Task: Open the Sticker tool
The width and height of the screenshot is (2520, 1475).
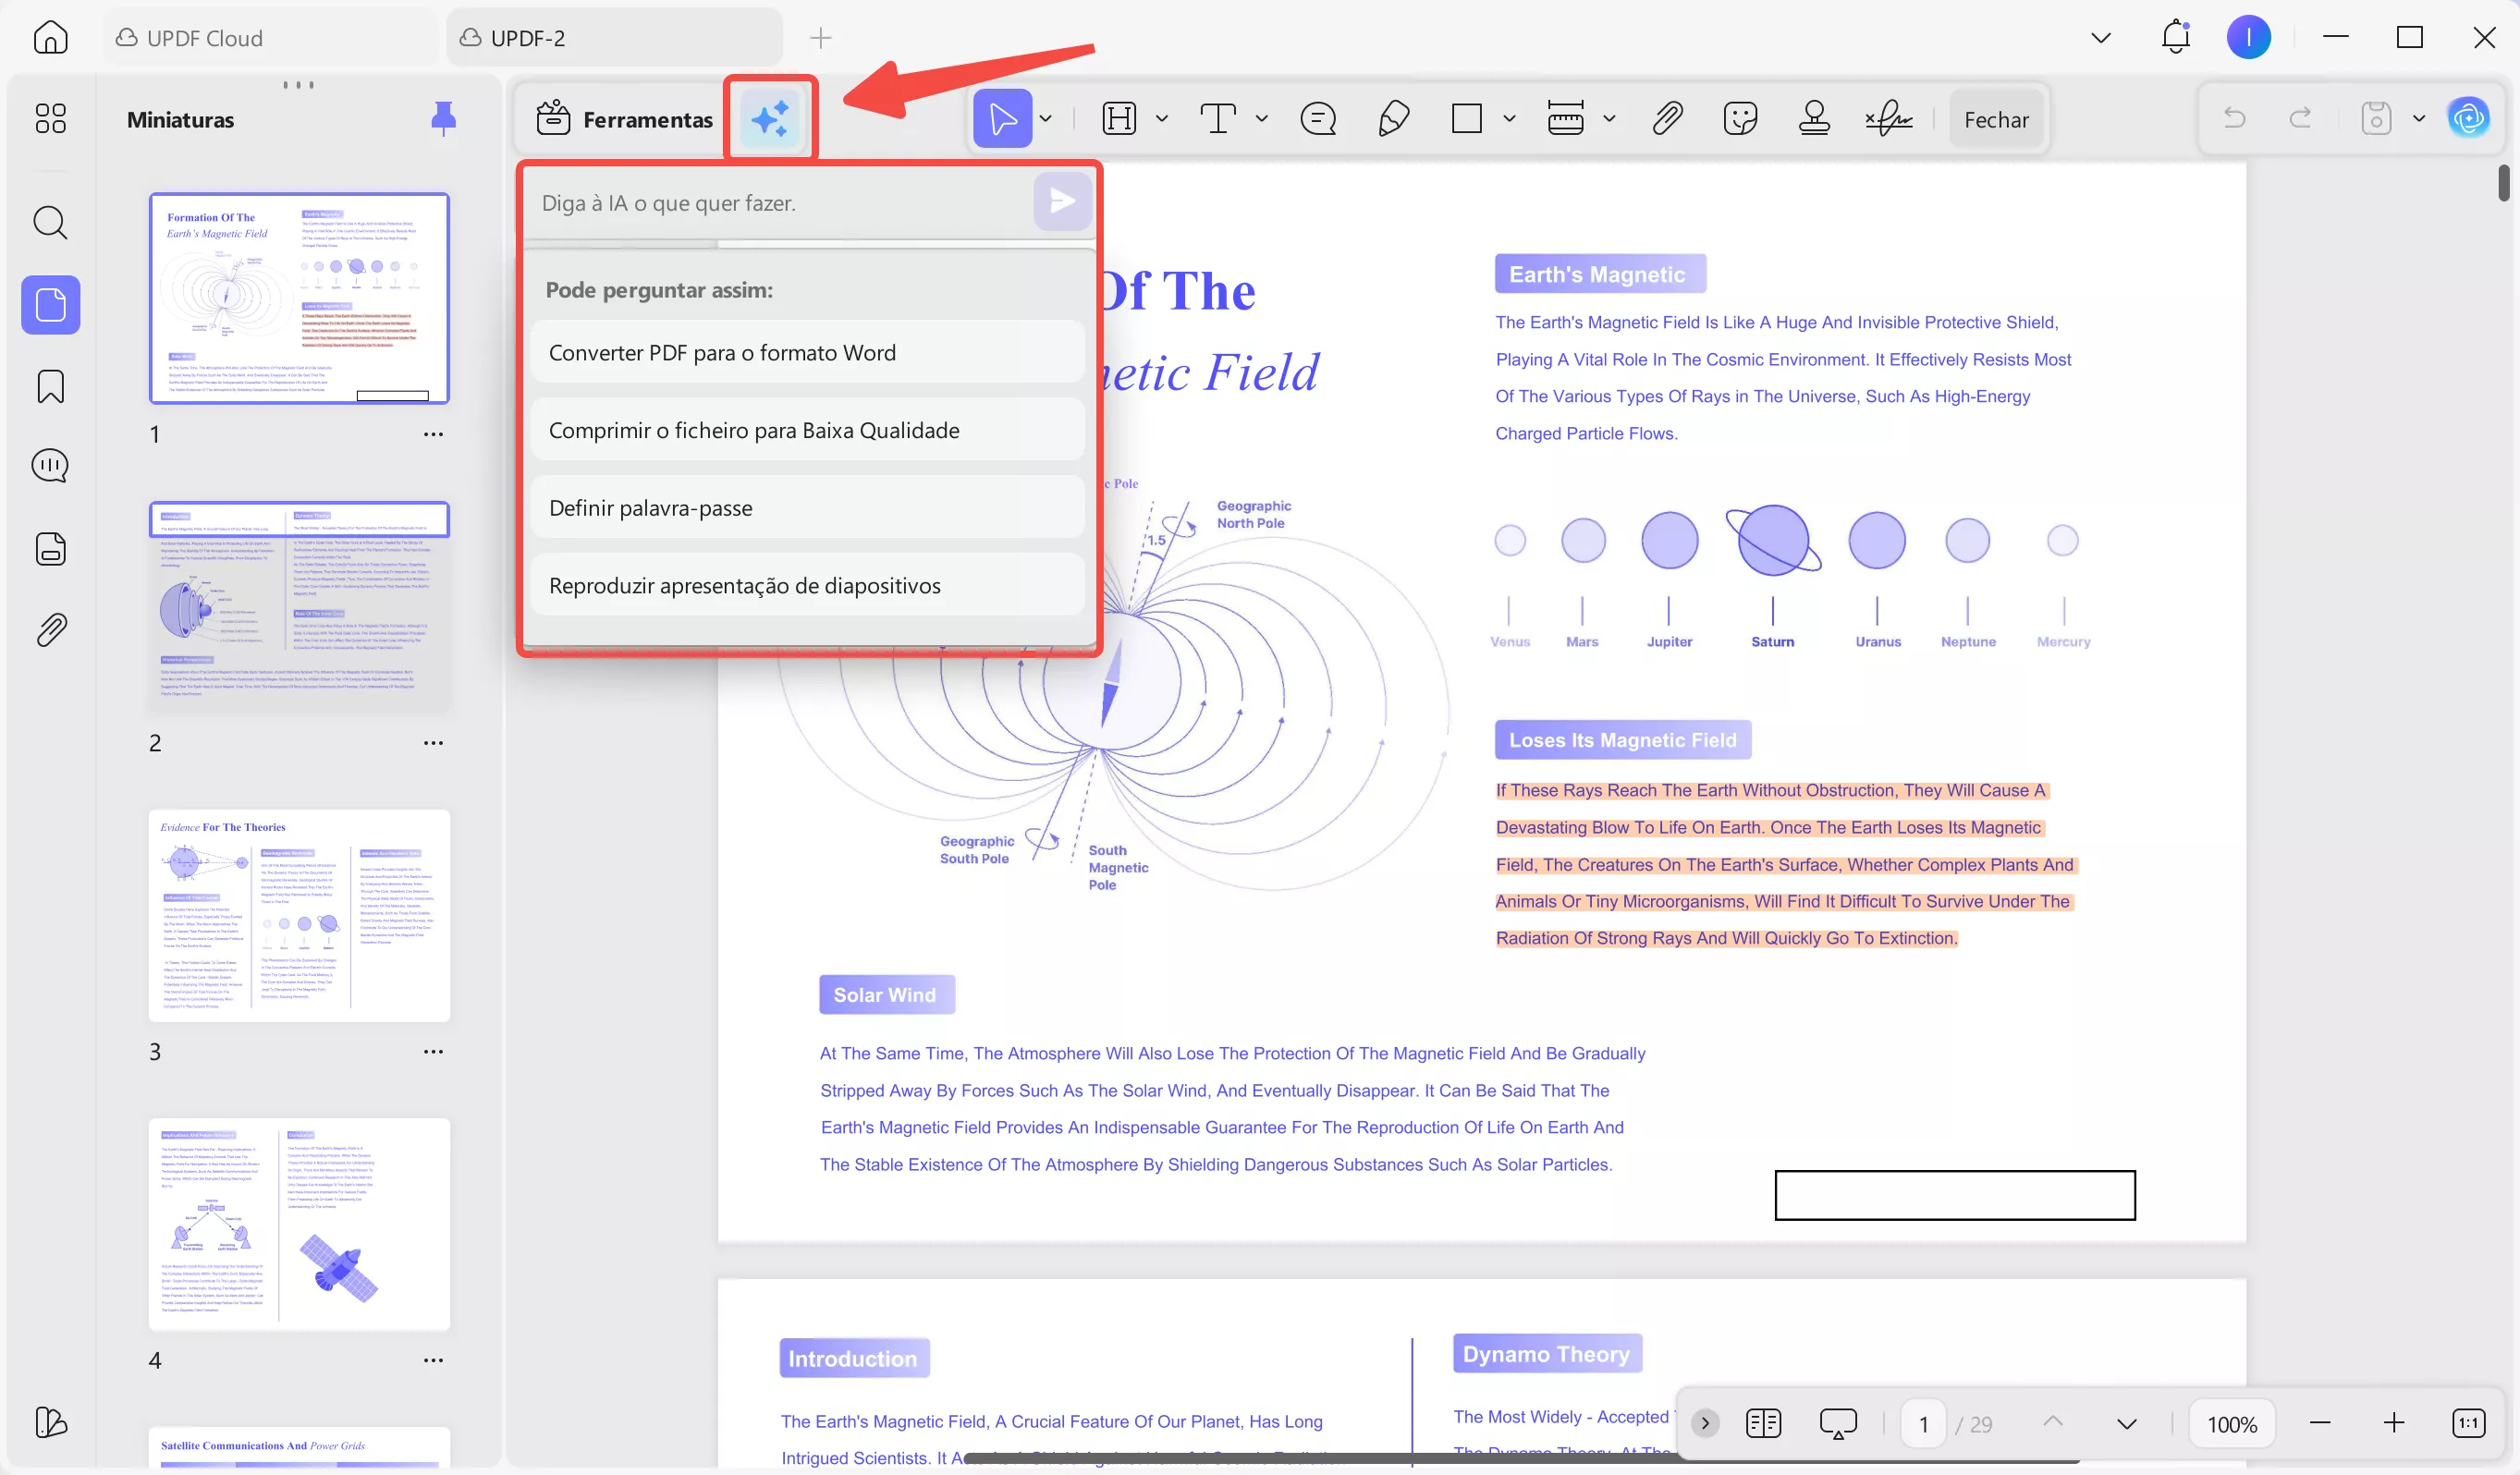Action: click(1740, 119)
